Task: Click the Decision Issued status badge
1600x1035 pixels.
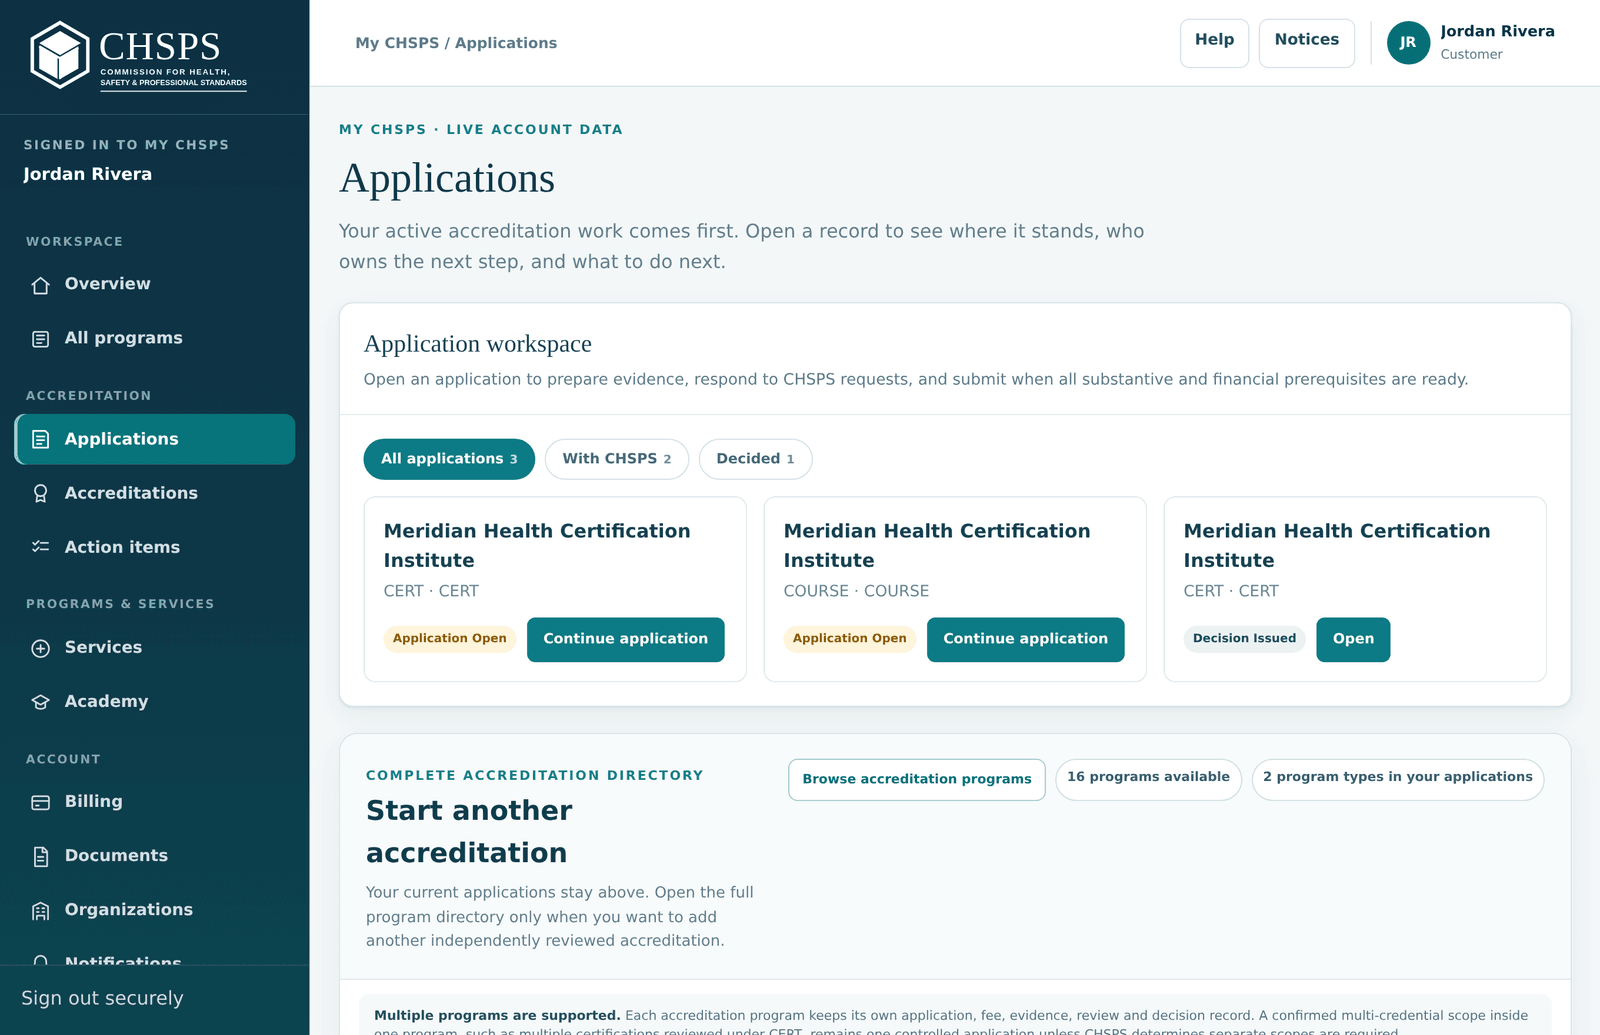Action: pos(1244,639)
